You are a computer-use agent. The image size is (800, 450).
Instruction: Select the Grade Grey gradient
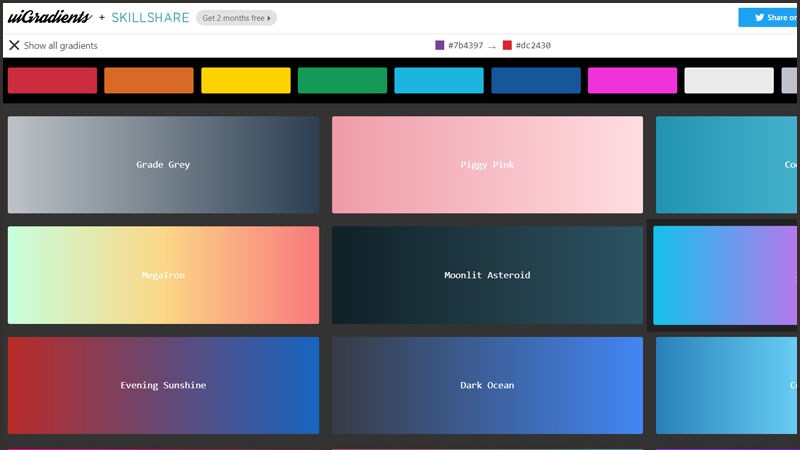tap(163, 165)
